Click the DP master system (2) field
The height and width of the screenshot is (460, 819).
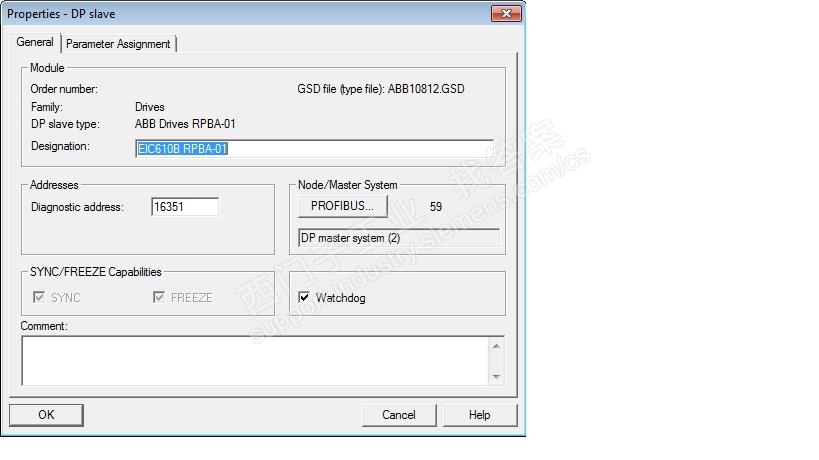coord(399,238)
